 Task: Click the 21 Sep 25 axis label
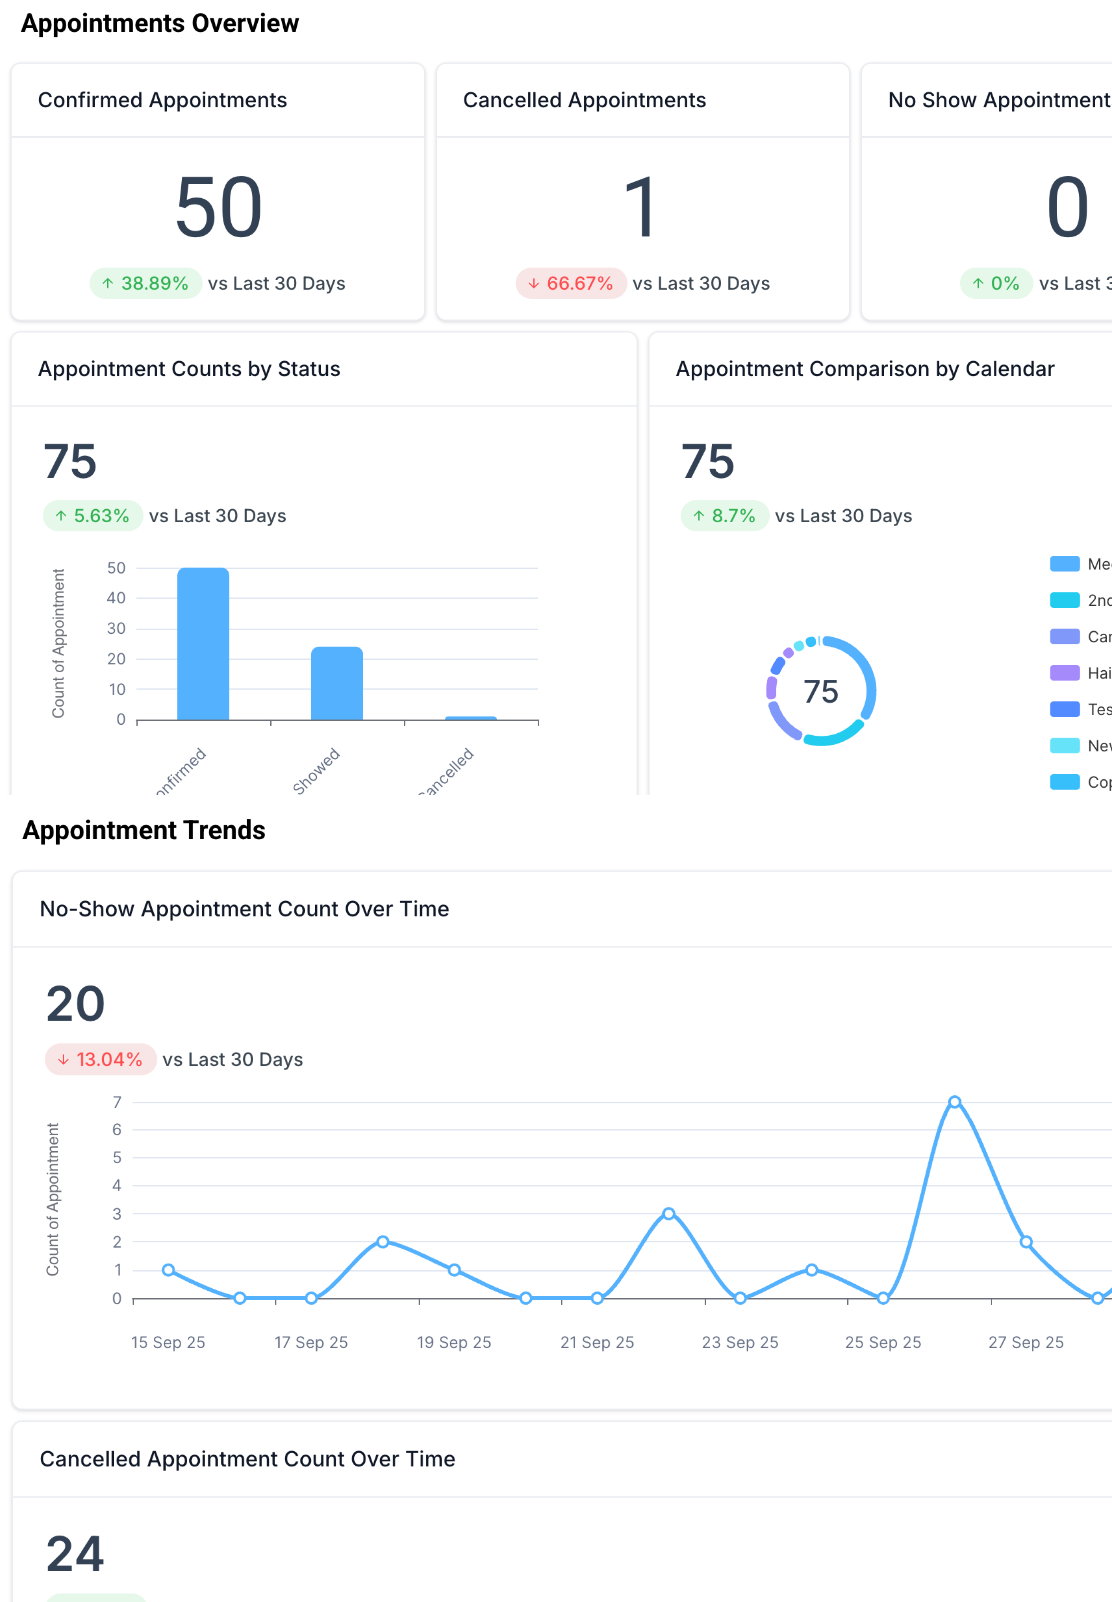coord(597,1342)
